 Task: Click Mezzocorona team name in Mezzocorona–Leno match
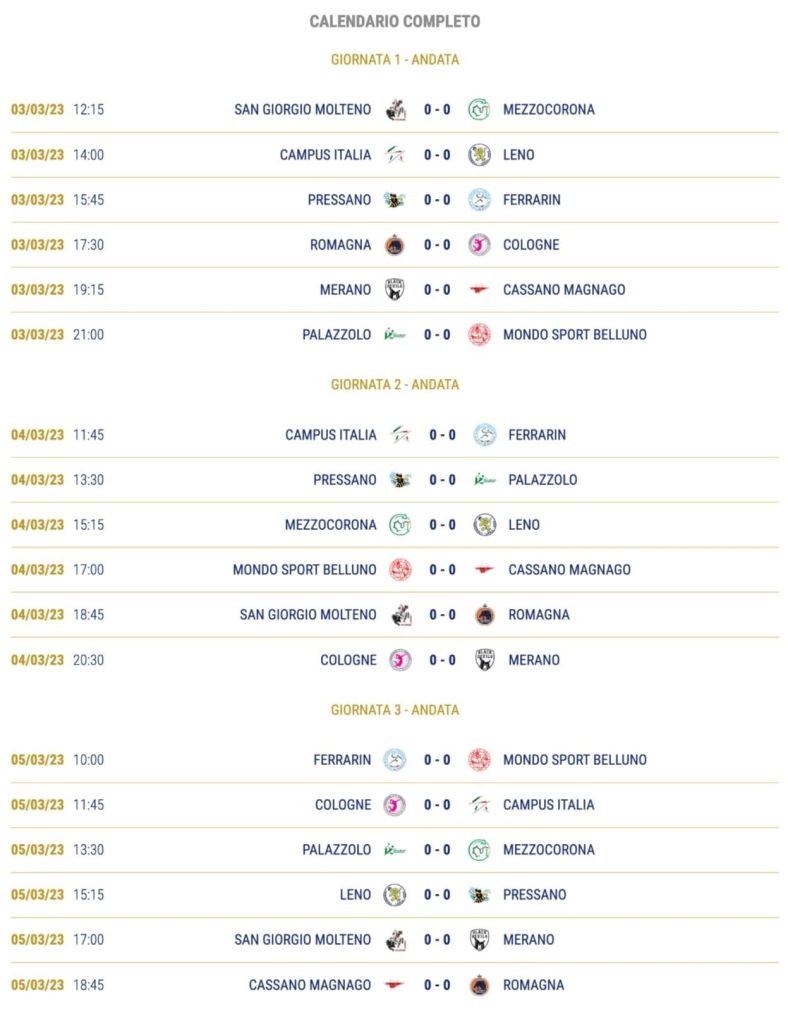[x=330, y=525]
